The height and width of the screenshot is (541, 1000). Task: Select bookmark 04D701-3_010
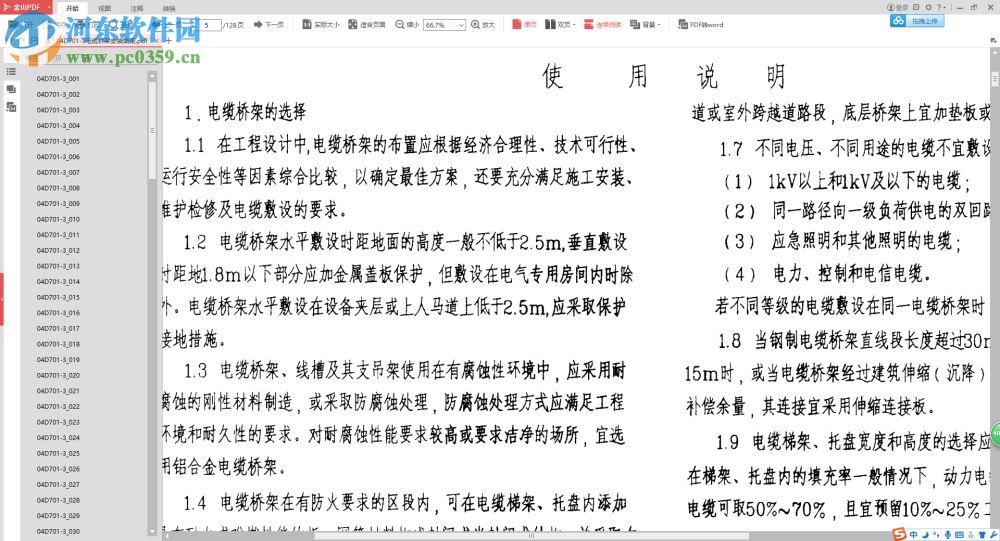pyautogui.click(x=58, y=219)
